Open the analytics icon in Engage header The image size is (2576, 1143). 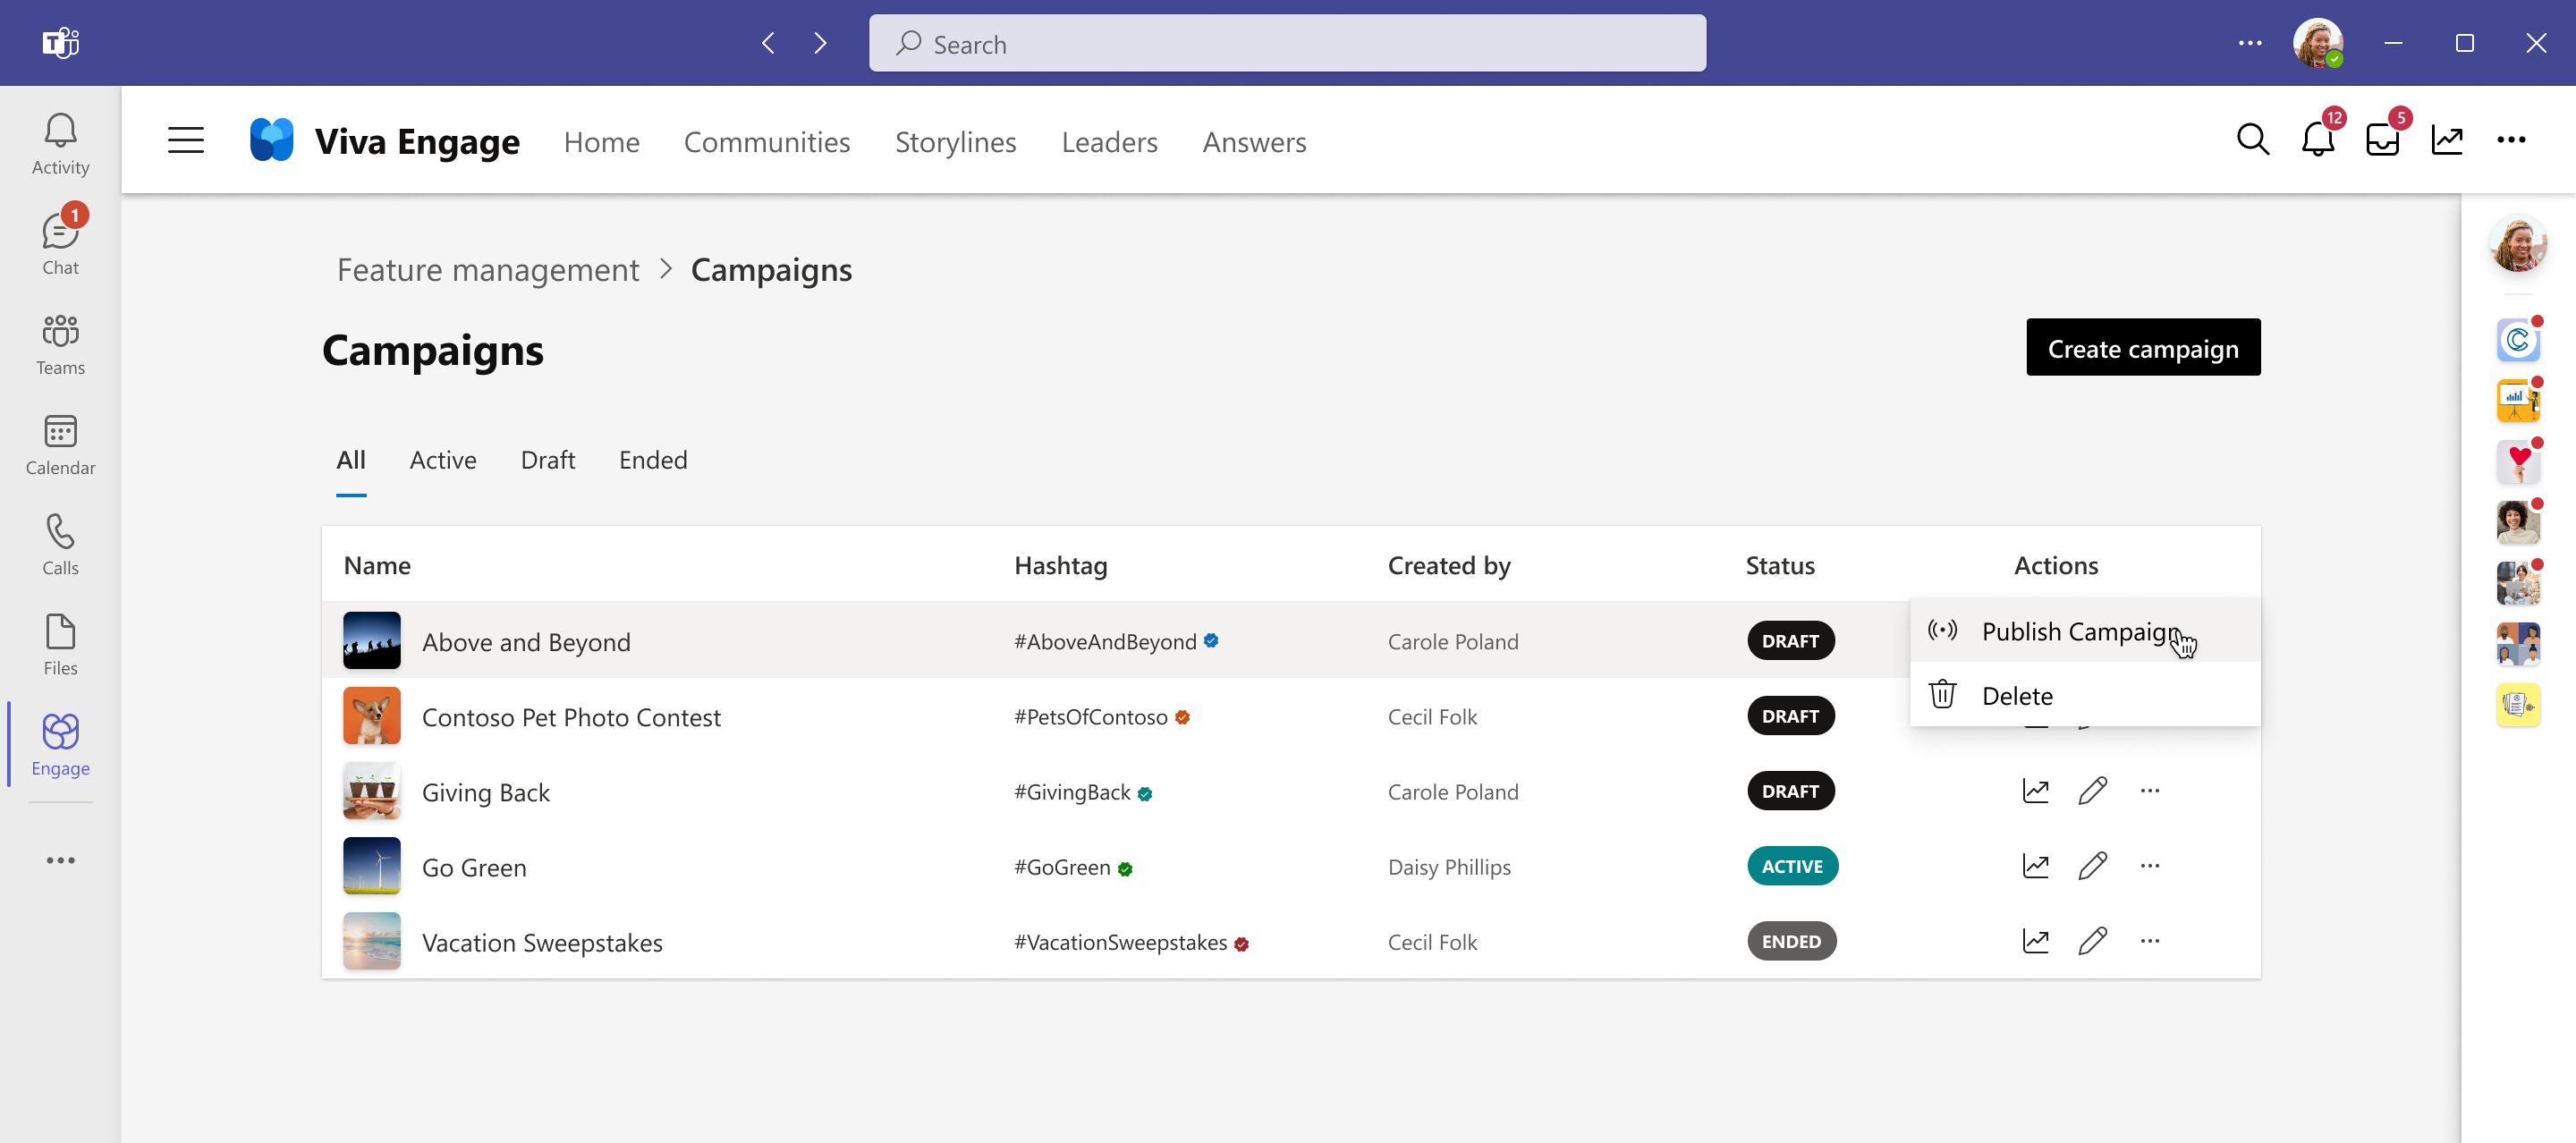(2447, 140)
